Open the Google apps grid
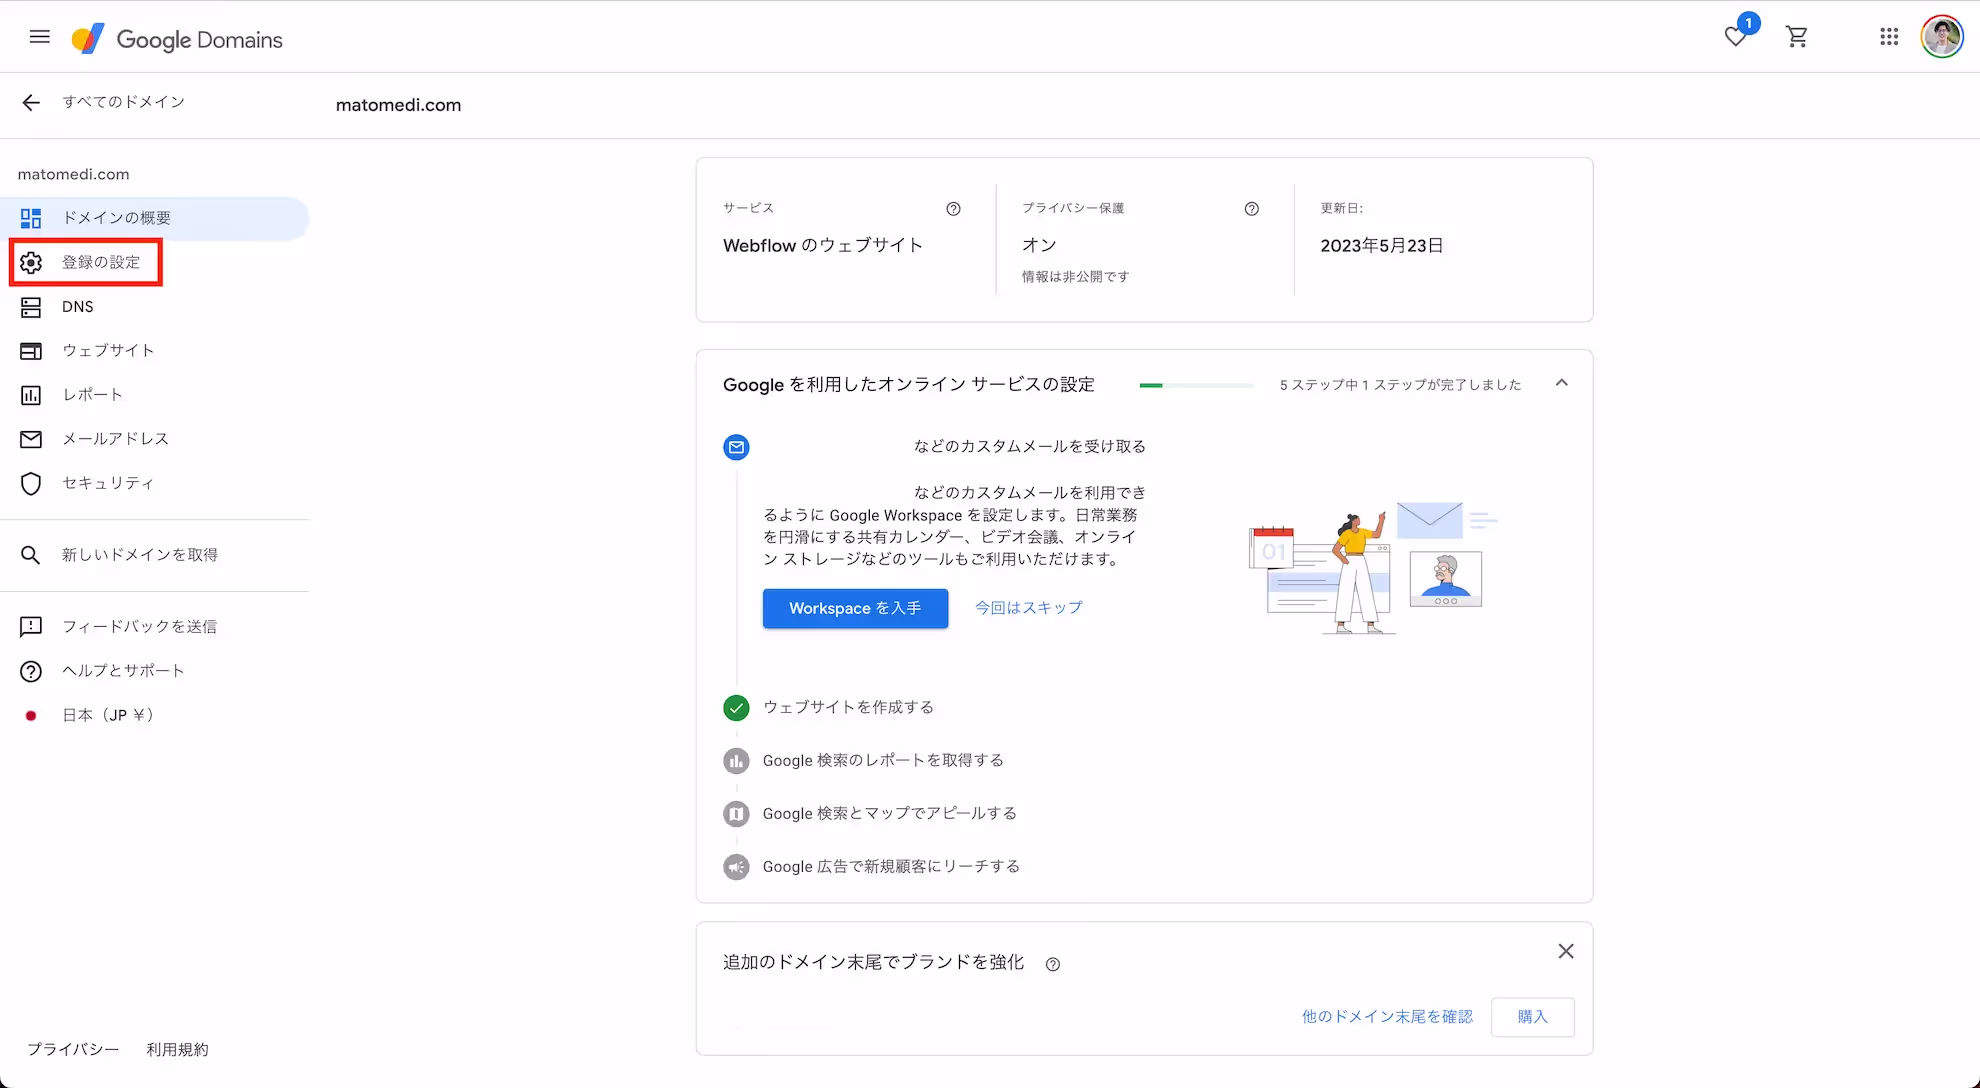This screenshot has height=1088, width=1980. (x=1889, y=37)
